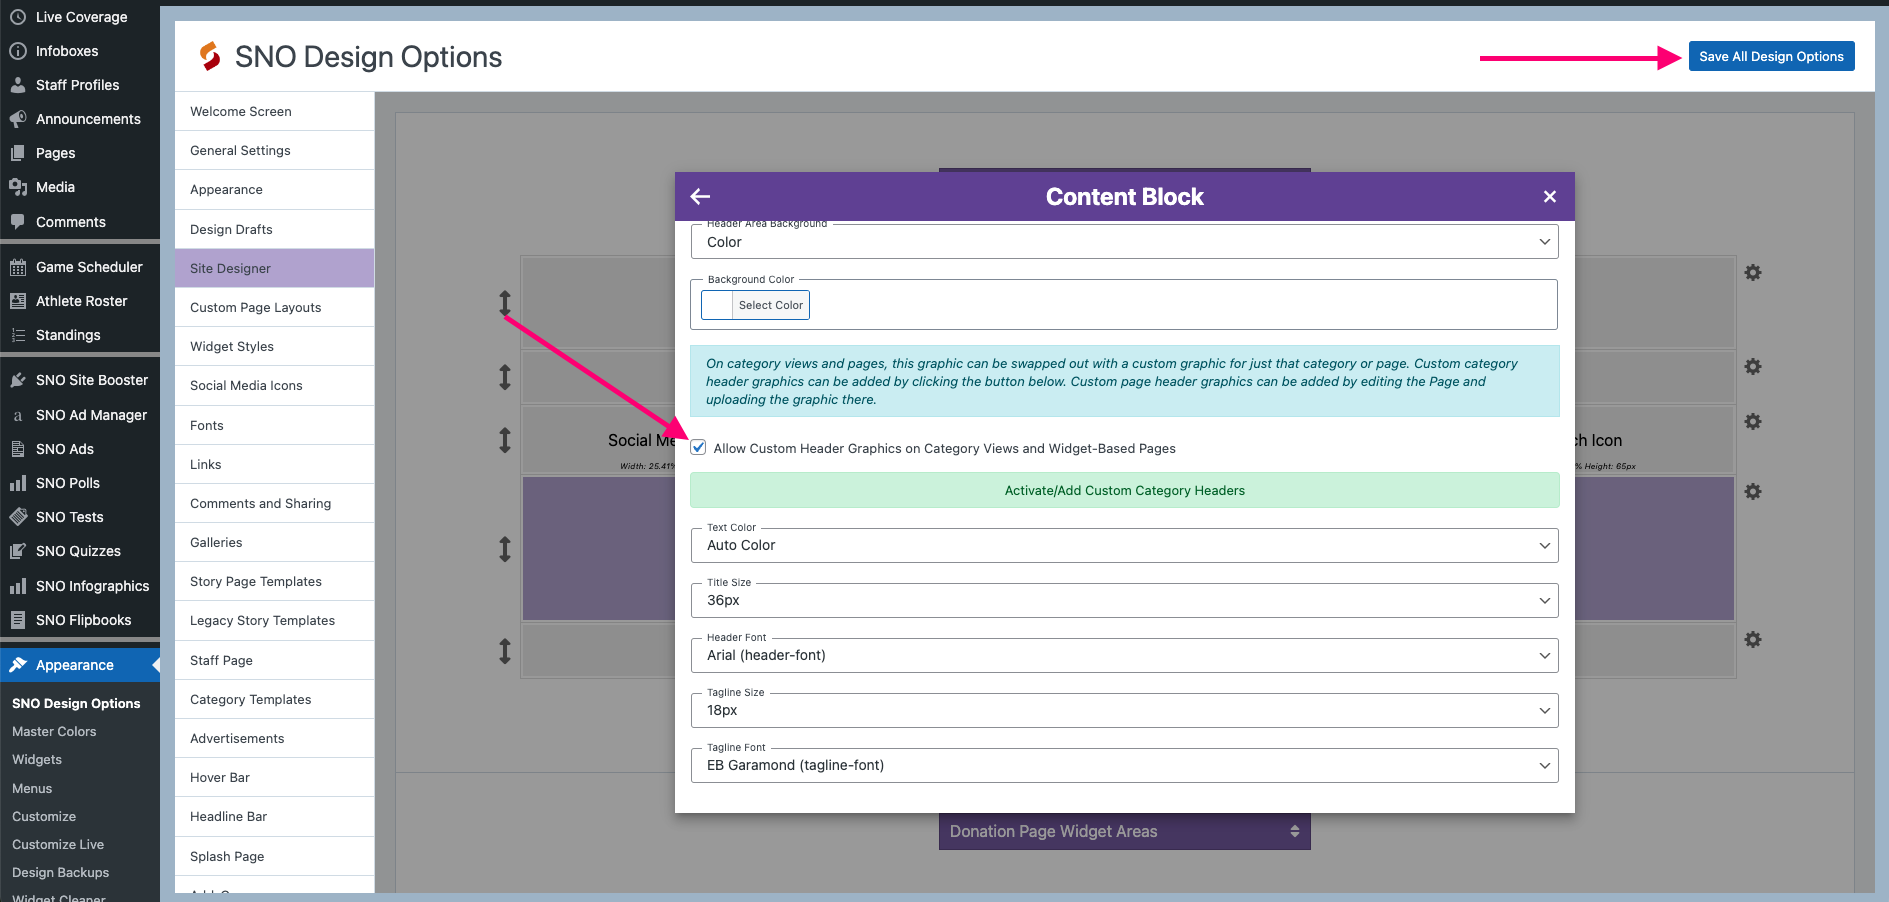Open settings gear for the first row
This screenshot has width=1889, height=902.
(x=1753, y=273)
